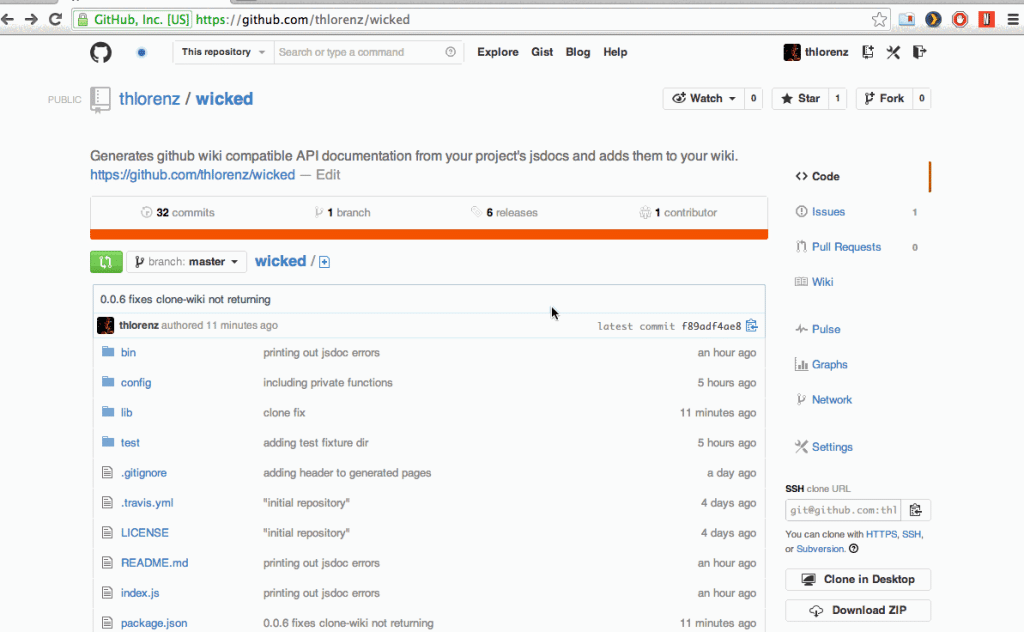Create a new repository from header icon
The height and width of the screenshot is (632, 1024).
point(868,52)
